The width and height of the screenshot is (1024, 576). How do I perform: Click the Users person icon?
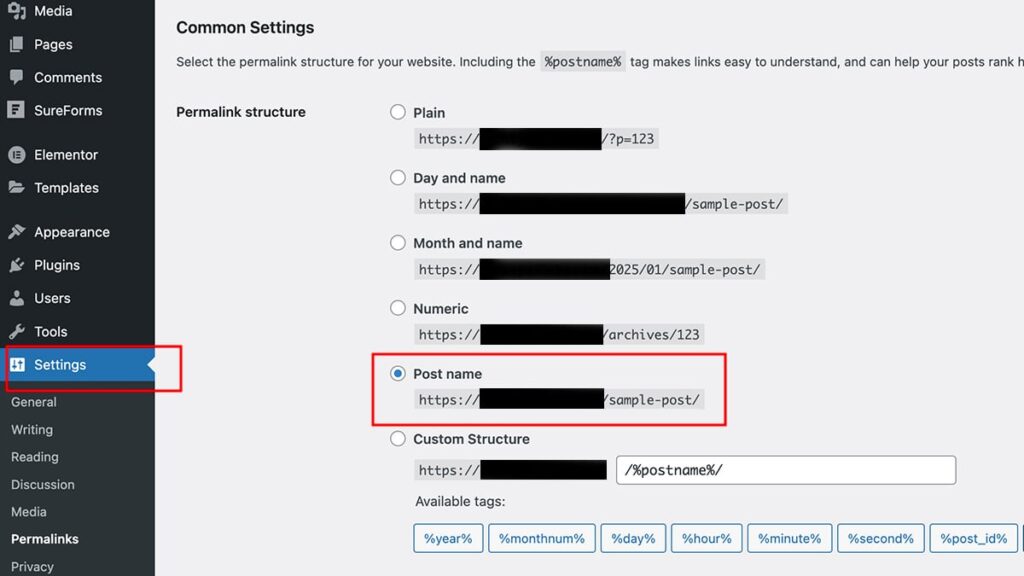pyautogui.click(x=17, y=298)
